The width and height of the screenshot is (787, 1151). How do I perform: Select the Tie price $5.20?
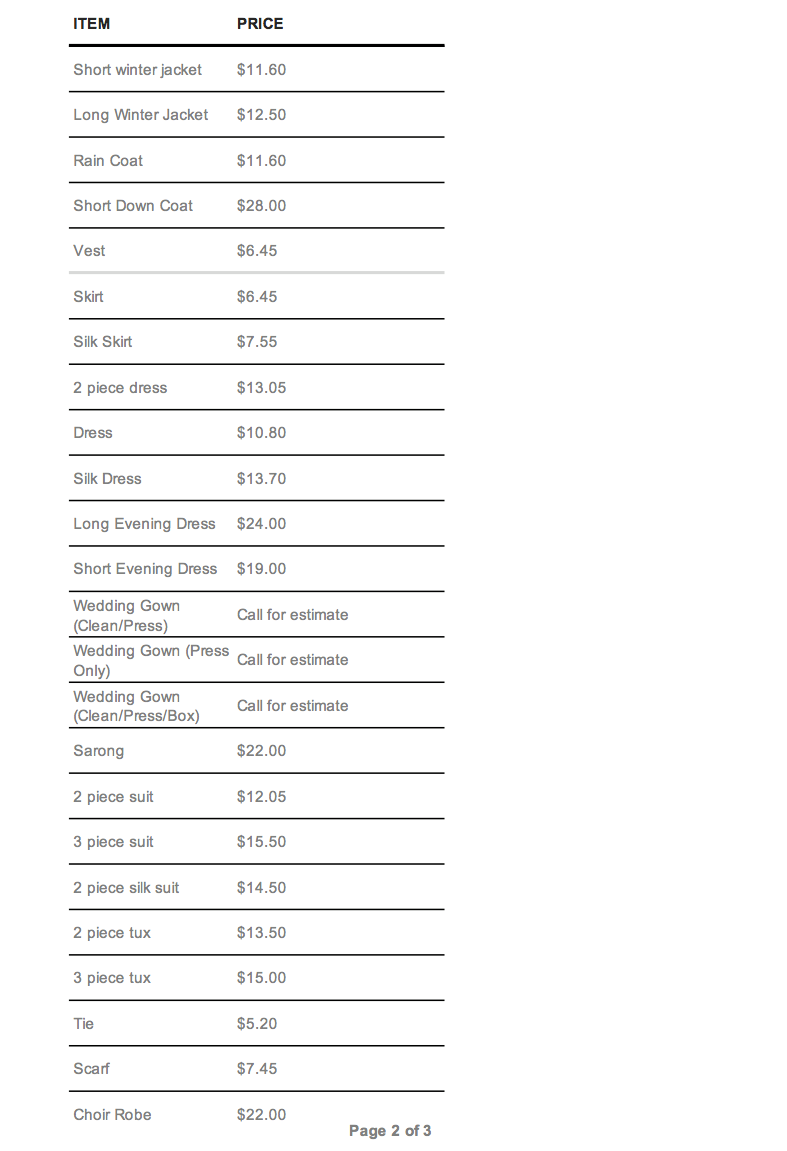click(x=257, y=1024)
